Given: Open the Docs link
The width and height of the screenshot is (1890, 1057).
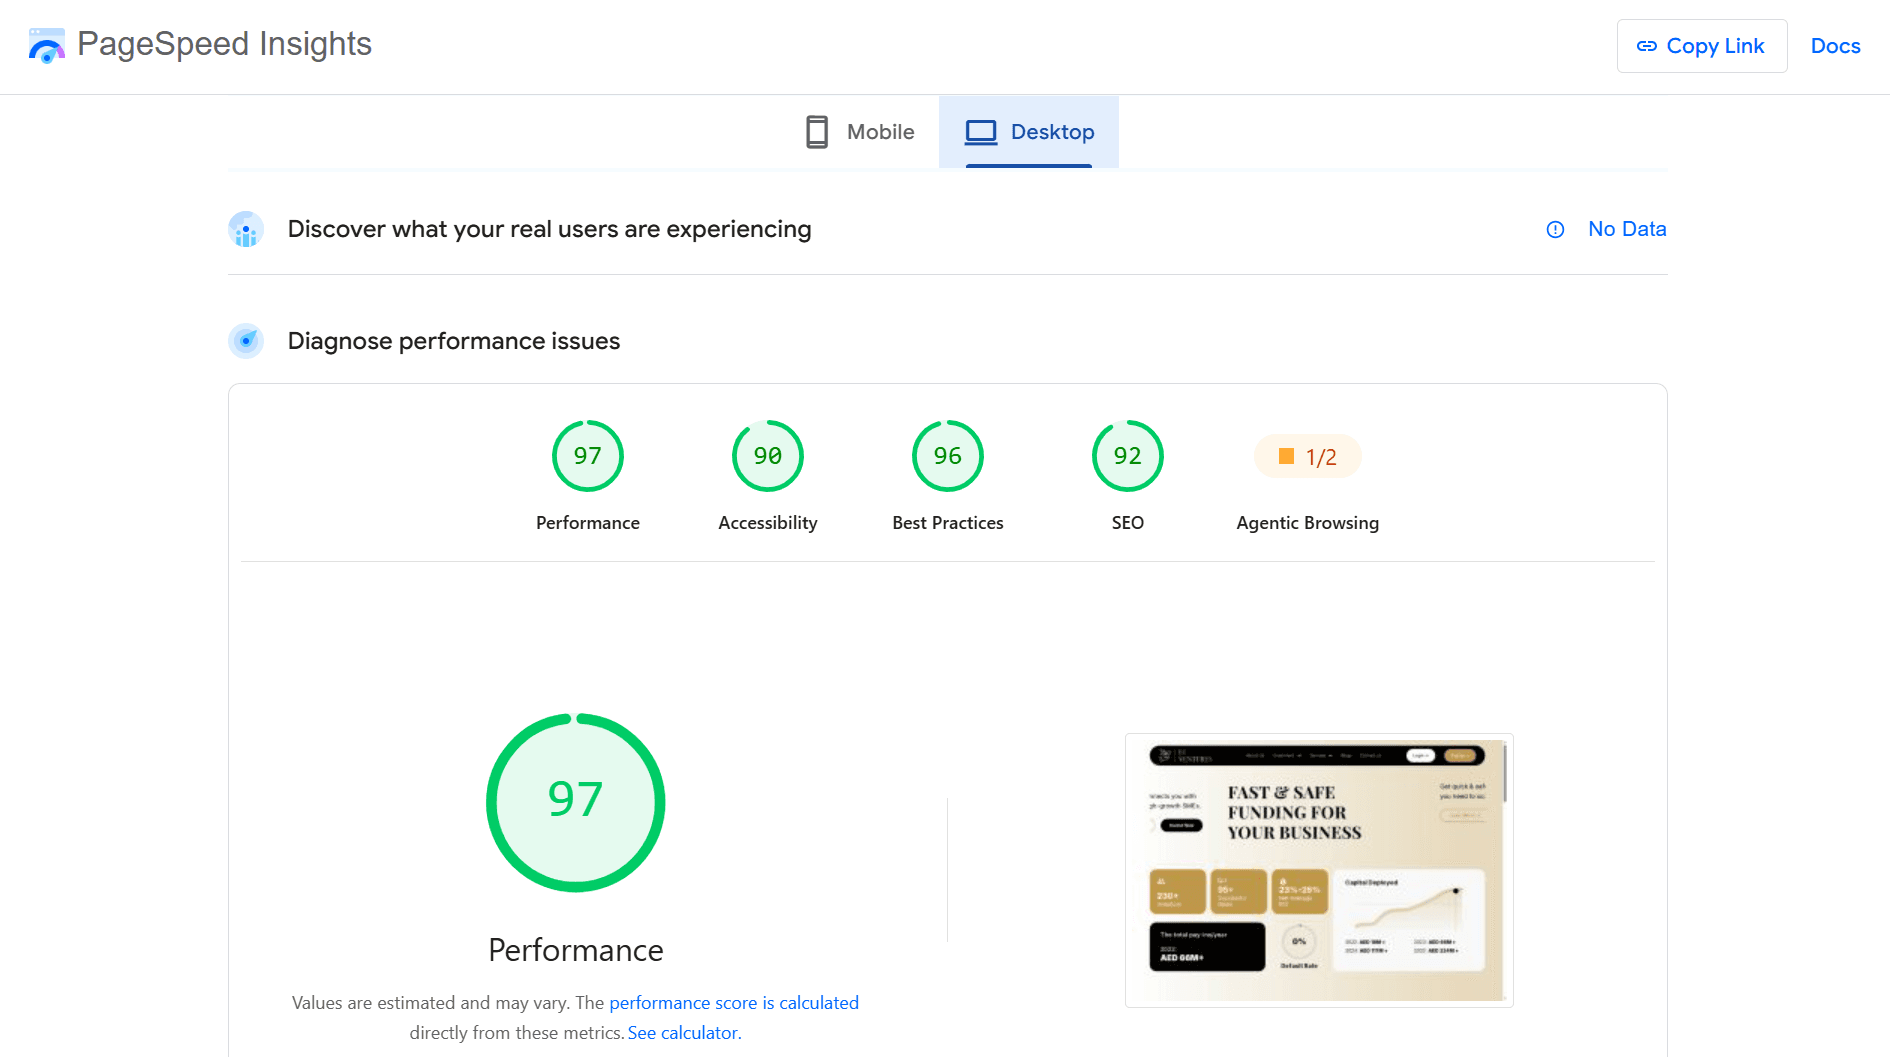Looking at the screenshot, I should (x=1835, y=46).
